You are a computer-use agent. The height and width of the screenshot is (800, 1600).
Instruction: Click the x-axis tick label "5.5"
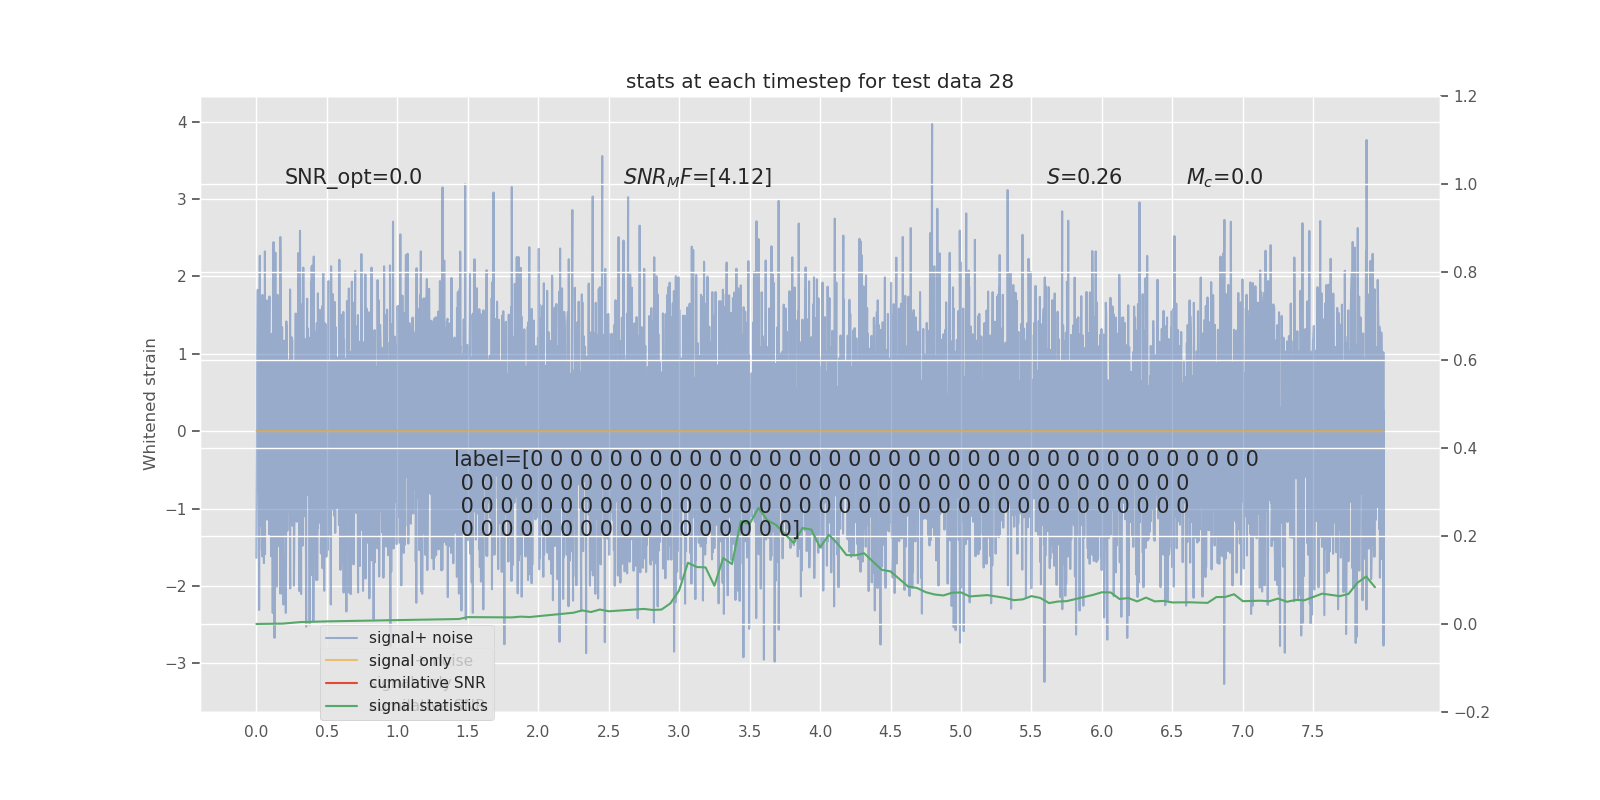coord(1031,732)
